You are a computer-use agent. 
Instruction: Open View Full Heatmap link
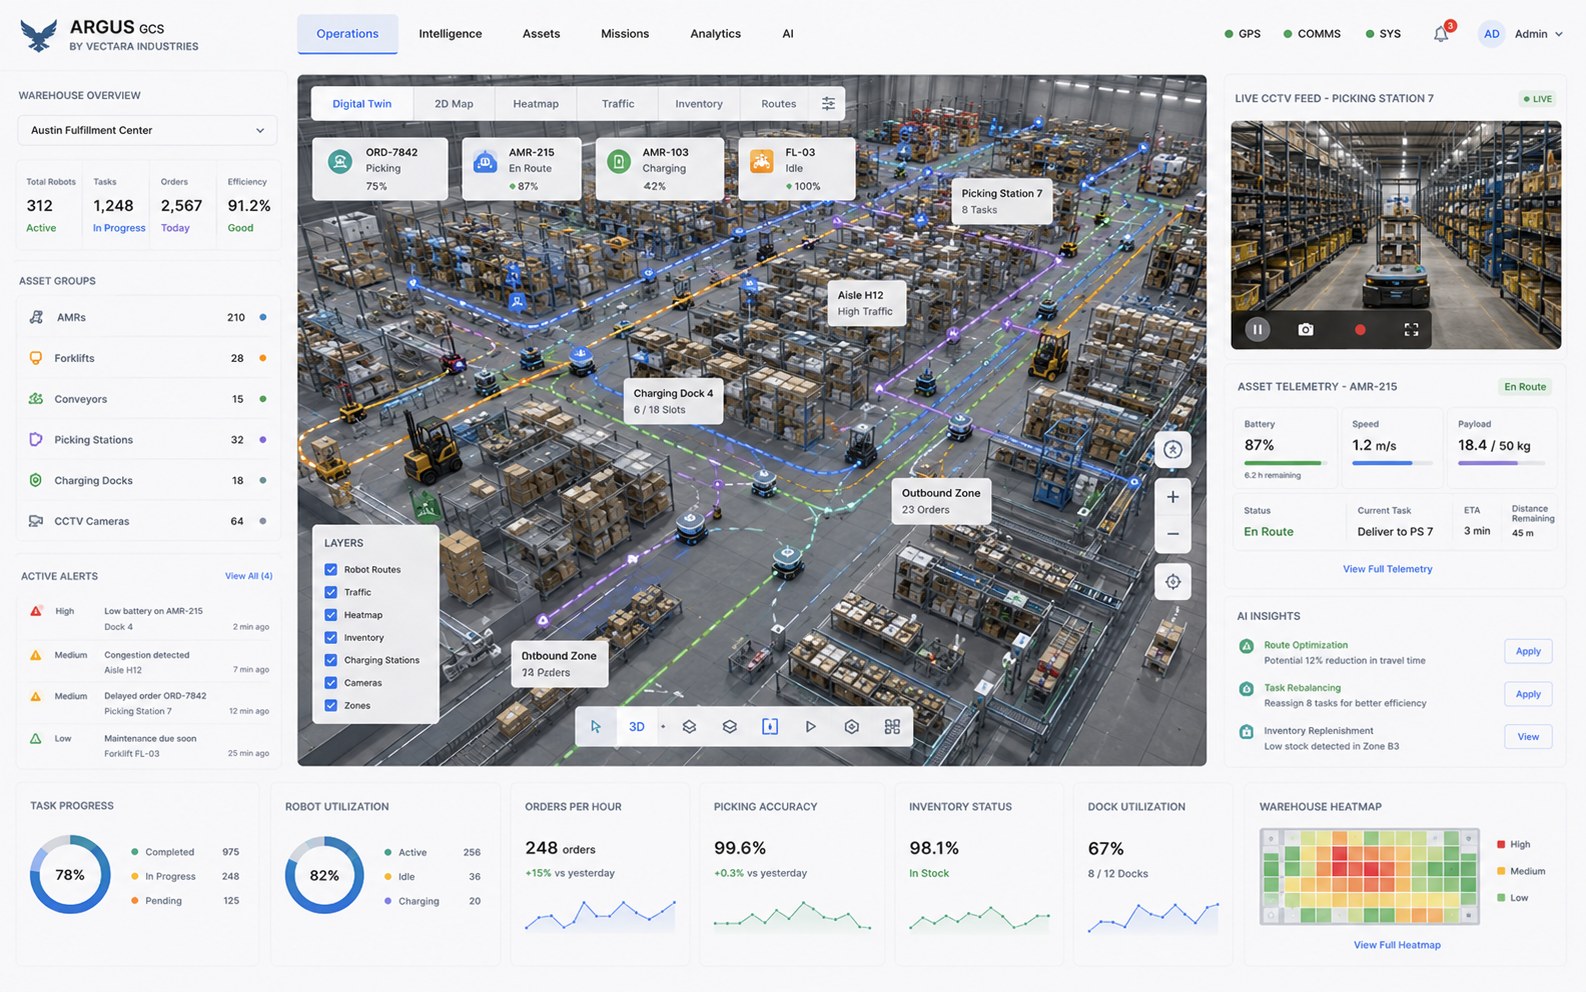(1397, 945)
